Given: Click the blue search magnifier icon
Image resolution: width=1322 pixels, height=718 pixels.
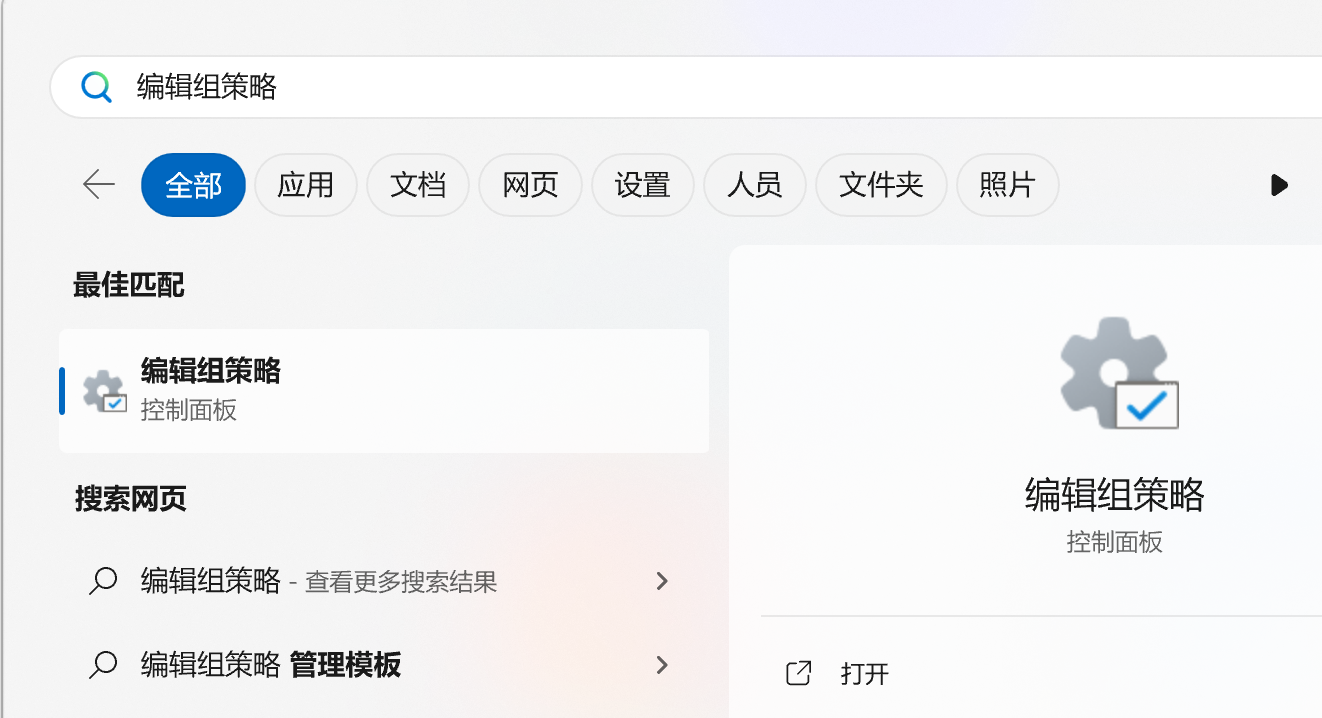Looking at the screenshot, I should pos(96,88).
